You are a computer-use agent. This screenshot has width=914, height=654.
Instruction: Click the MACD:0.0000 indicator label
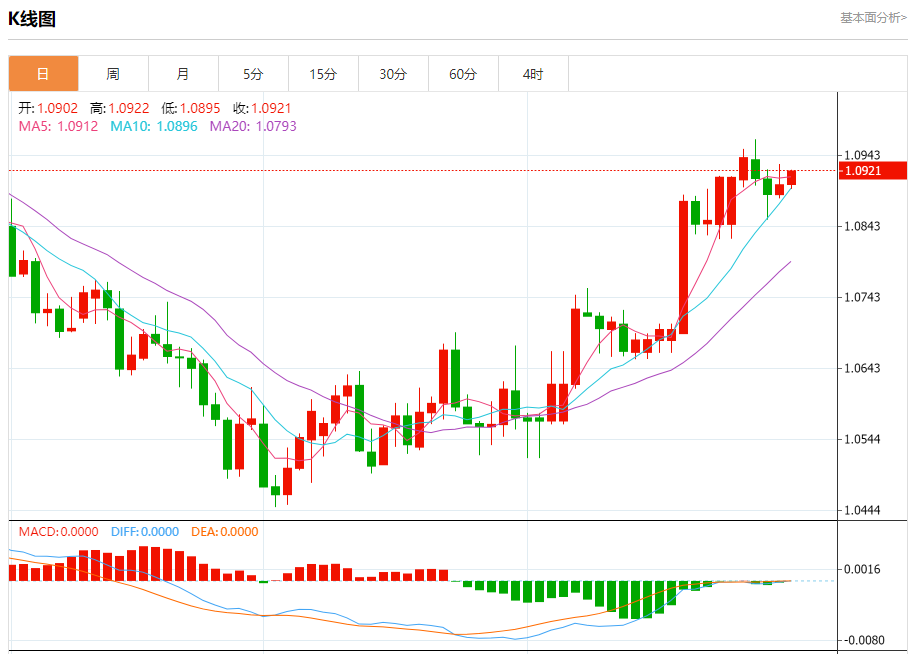pos(58,532)
